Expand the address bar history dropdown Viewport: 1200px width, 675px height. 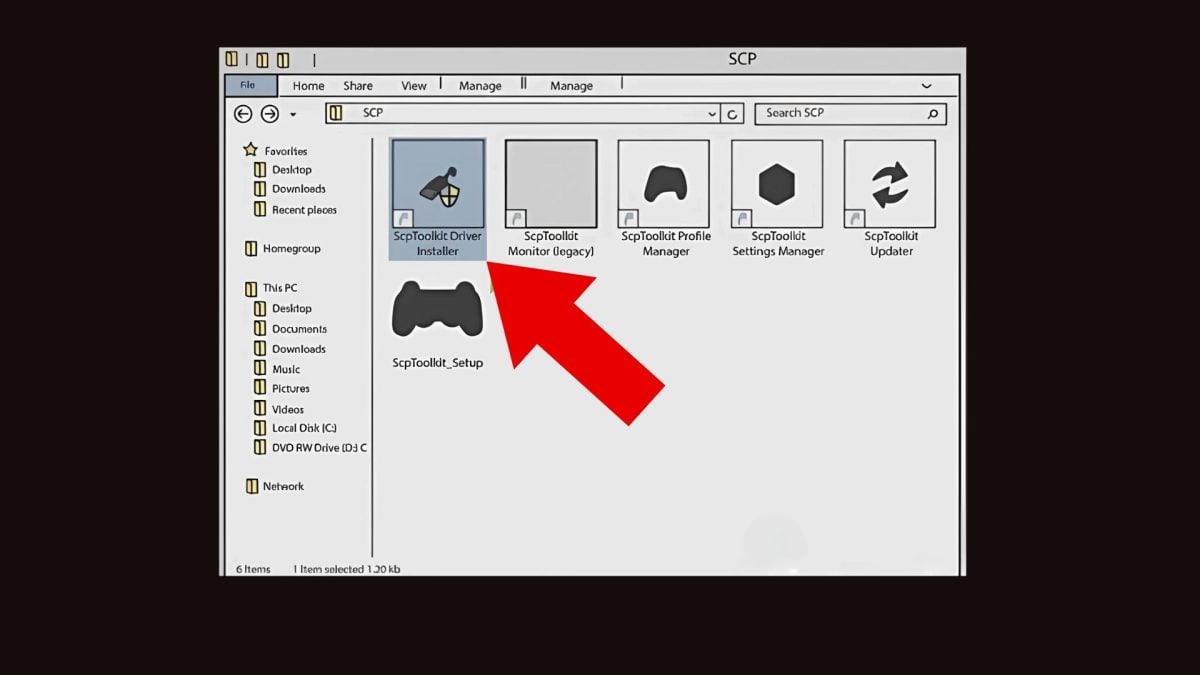tap(711, 114)
